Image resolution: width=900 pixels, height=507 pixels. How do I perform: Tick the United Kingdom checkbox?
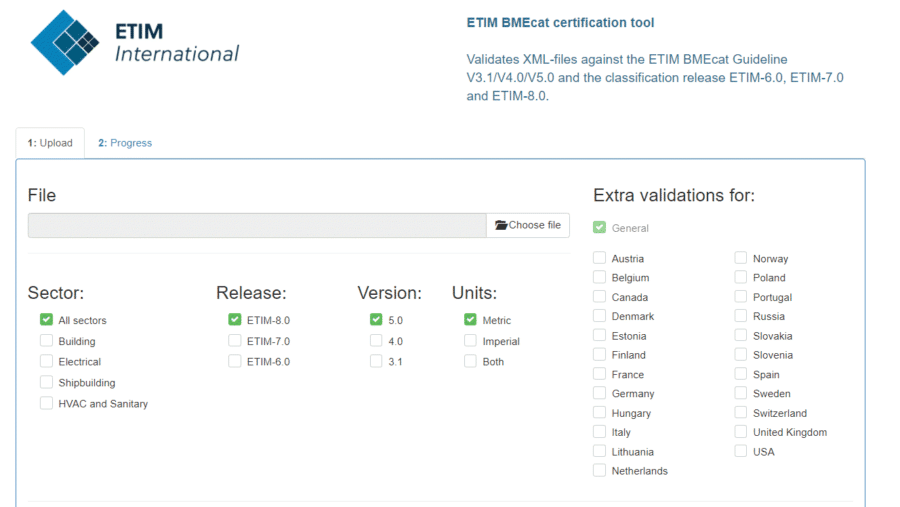point(741,432)
